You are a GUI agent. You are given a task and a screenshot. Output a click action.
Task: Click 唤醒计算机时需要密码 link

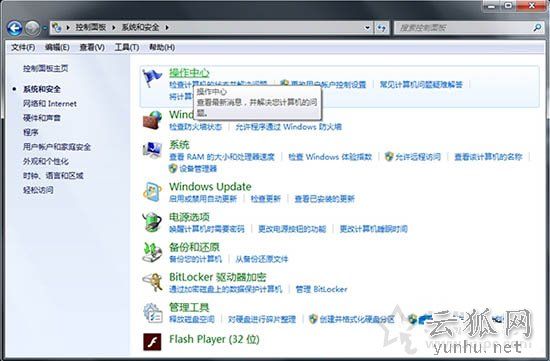[x=207, y=229]
